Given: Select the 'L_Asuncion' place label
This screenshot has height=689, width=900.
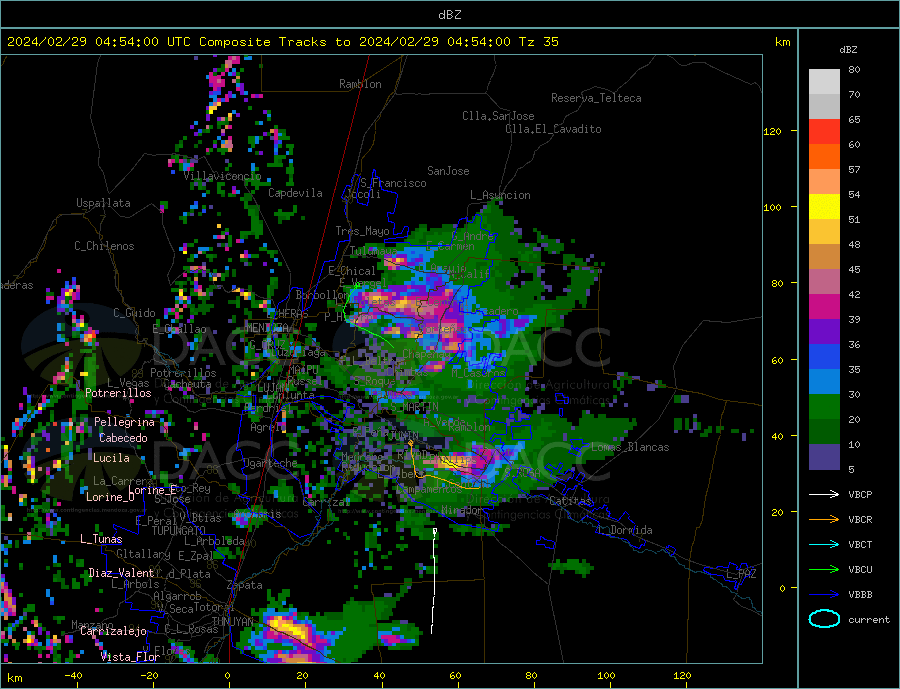Looking at the screenshot, I should click(x=500, y=195).
